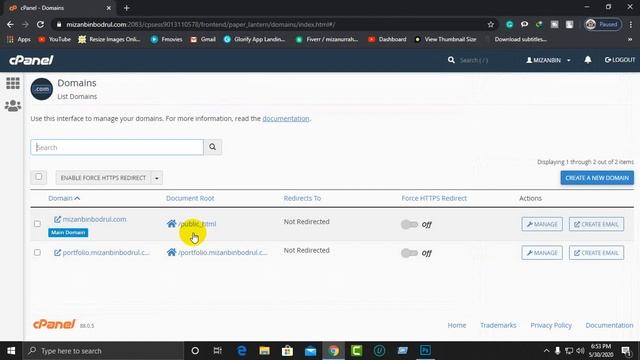The image size is (640, 360).
Task: Open new browser tab
Action: point(127,8)
